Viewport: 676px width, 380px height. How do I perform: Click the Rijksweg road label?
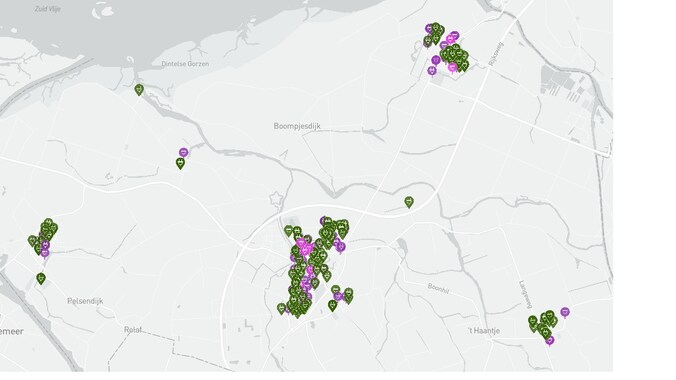[x=496, y=54]
